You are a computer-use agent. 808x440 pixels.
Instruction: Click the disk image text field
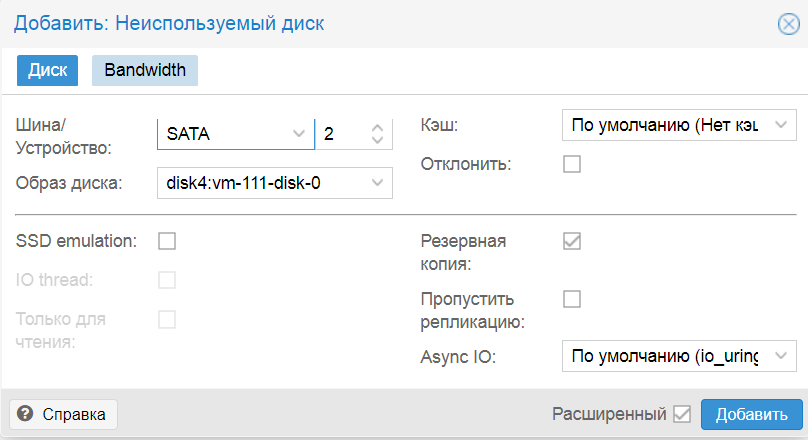click(x=260, y=183)
